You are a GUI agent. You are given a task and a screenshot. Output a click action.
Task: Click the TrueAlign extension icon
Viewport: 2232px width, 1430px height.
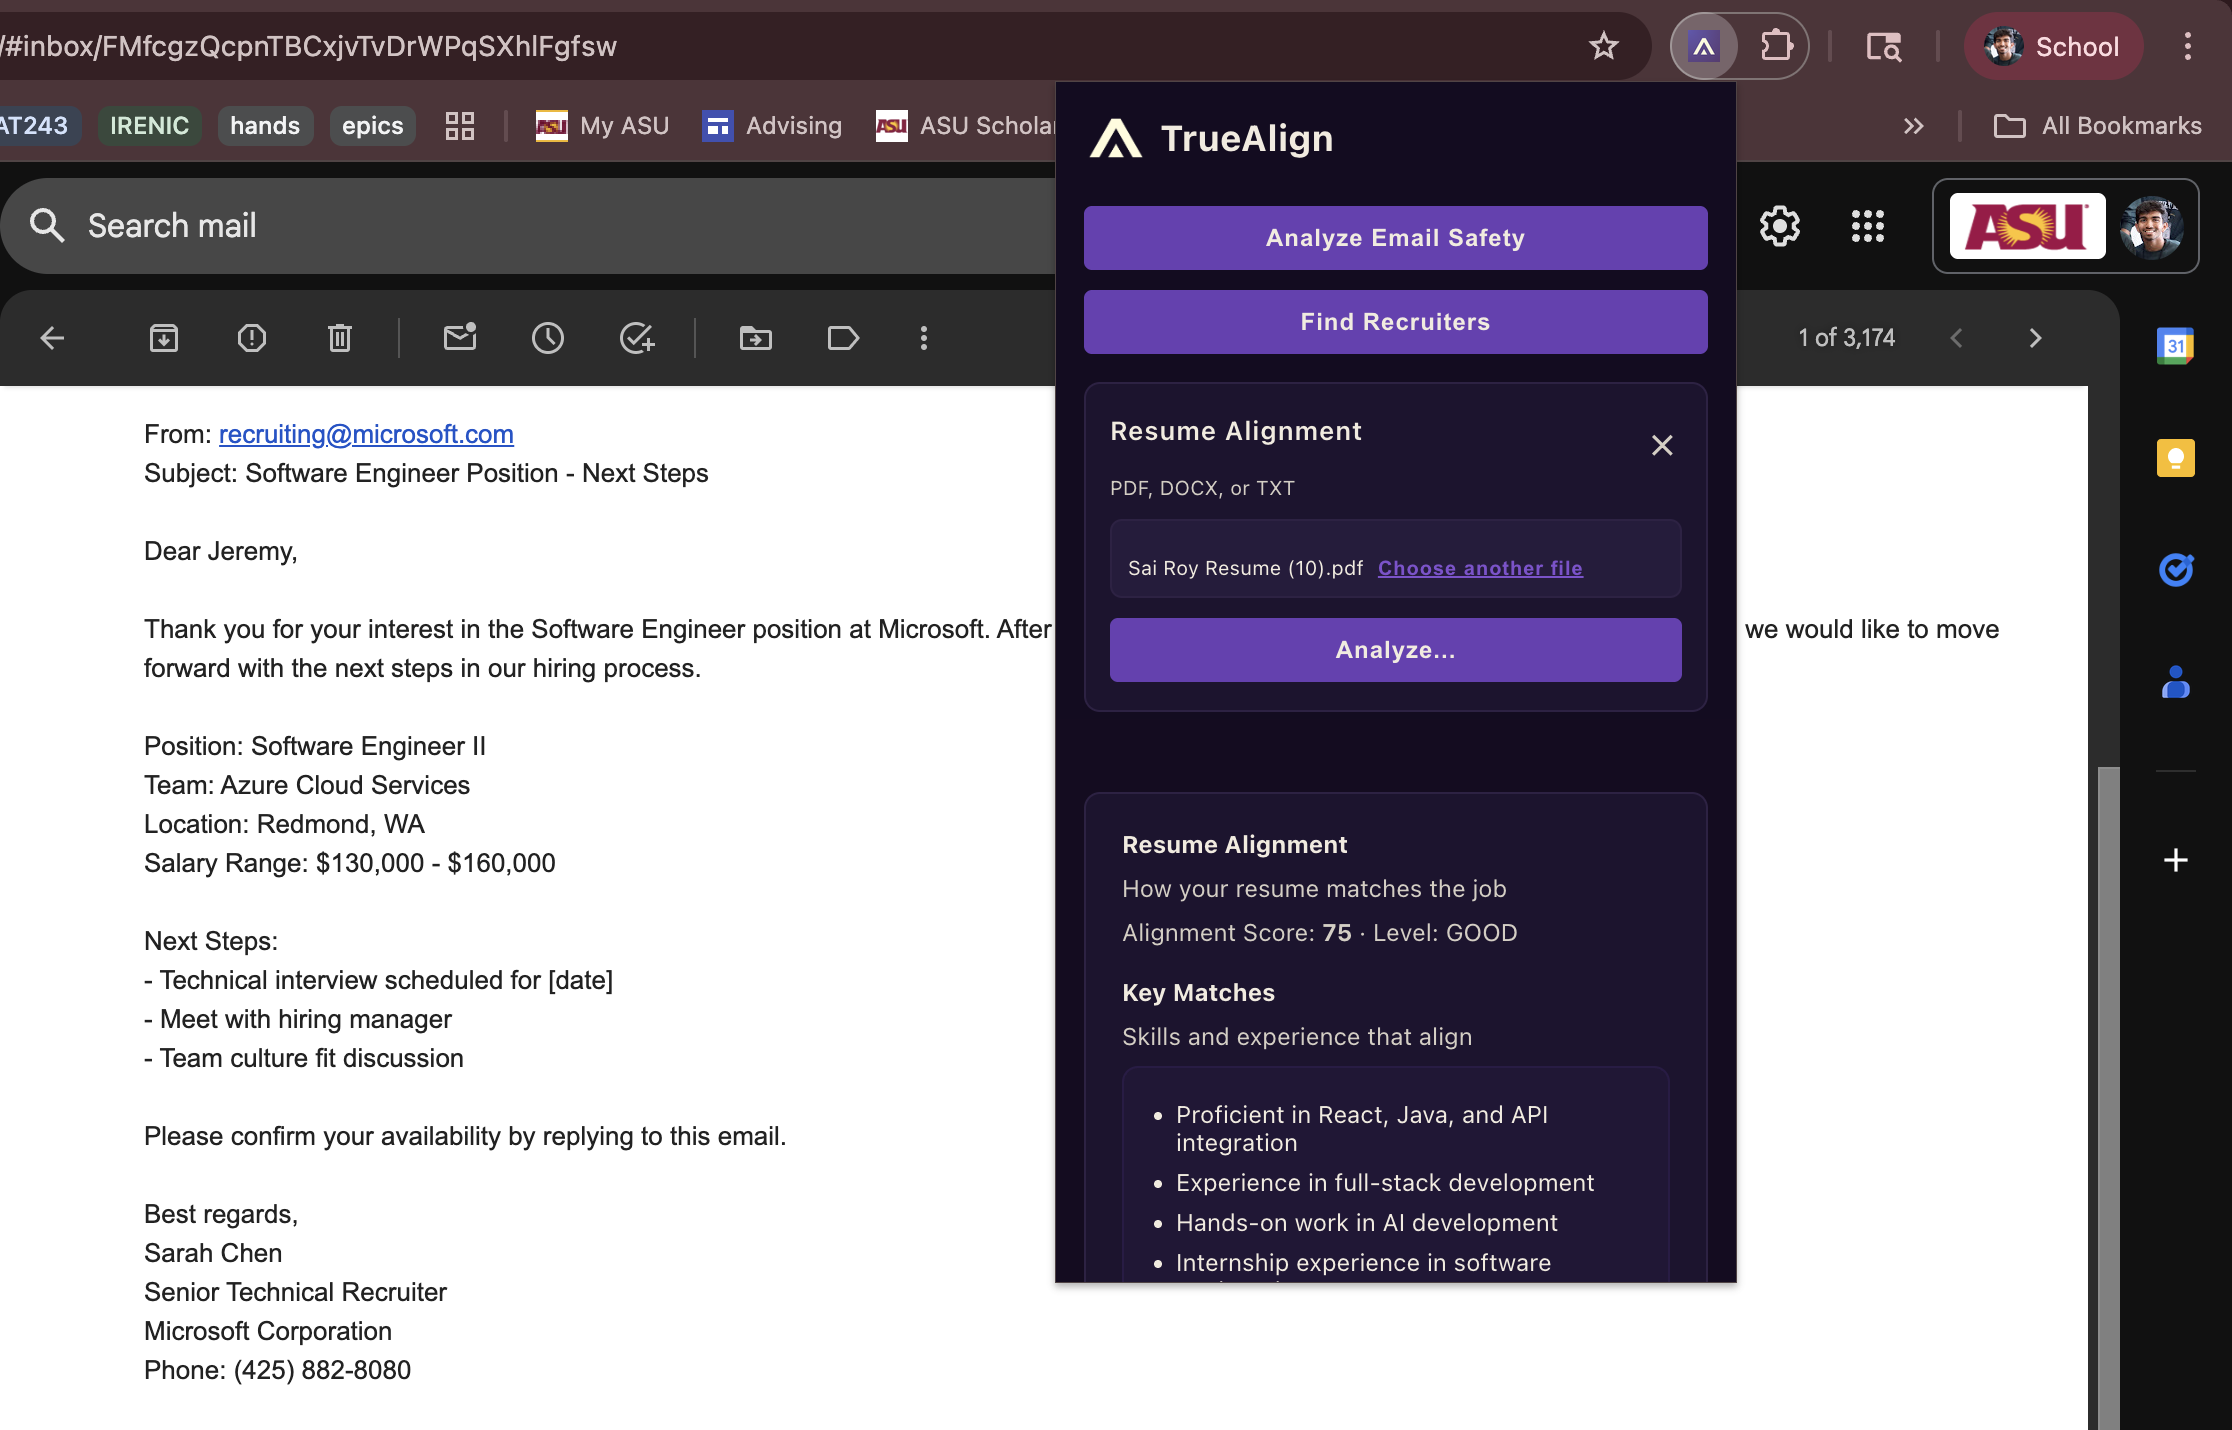click(x=1704, y=46)
